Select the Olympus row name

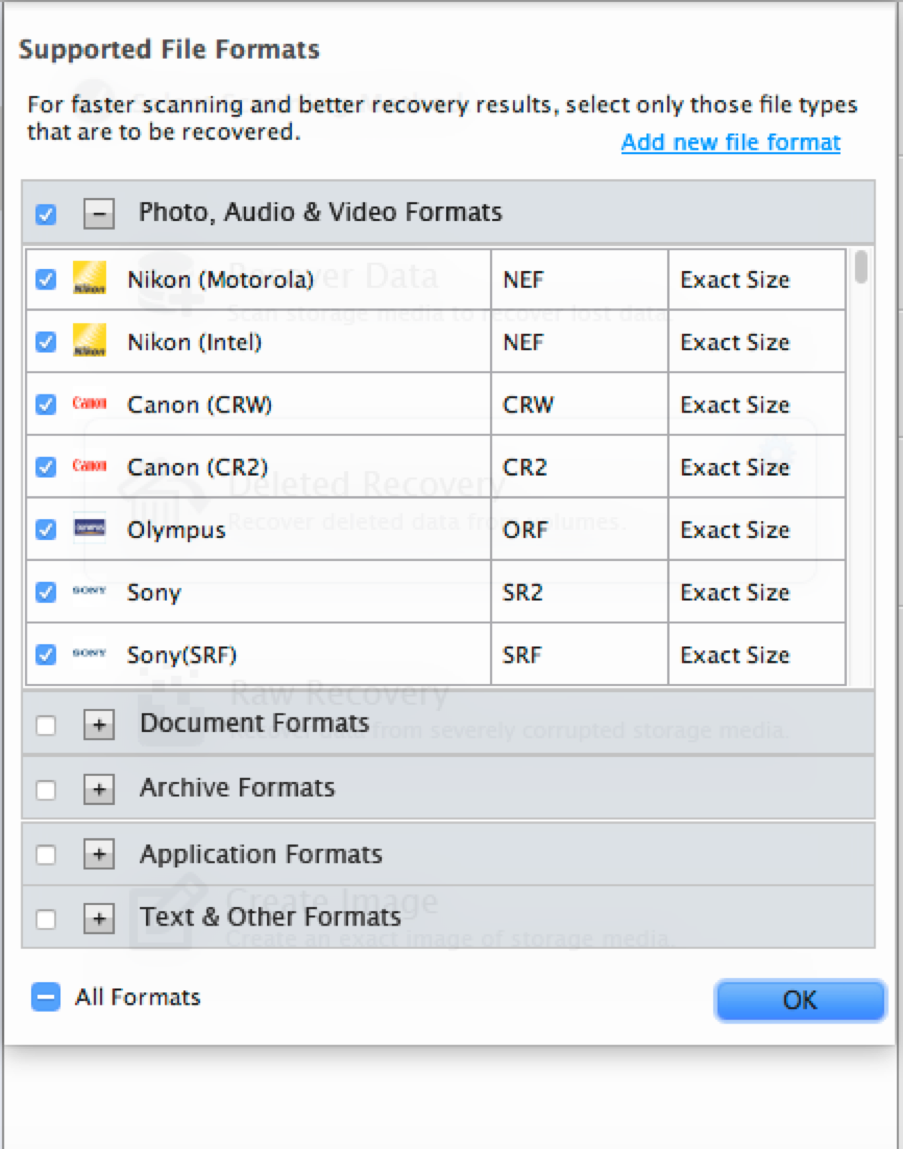point(177,530)
